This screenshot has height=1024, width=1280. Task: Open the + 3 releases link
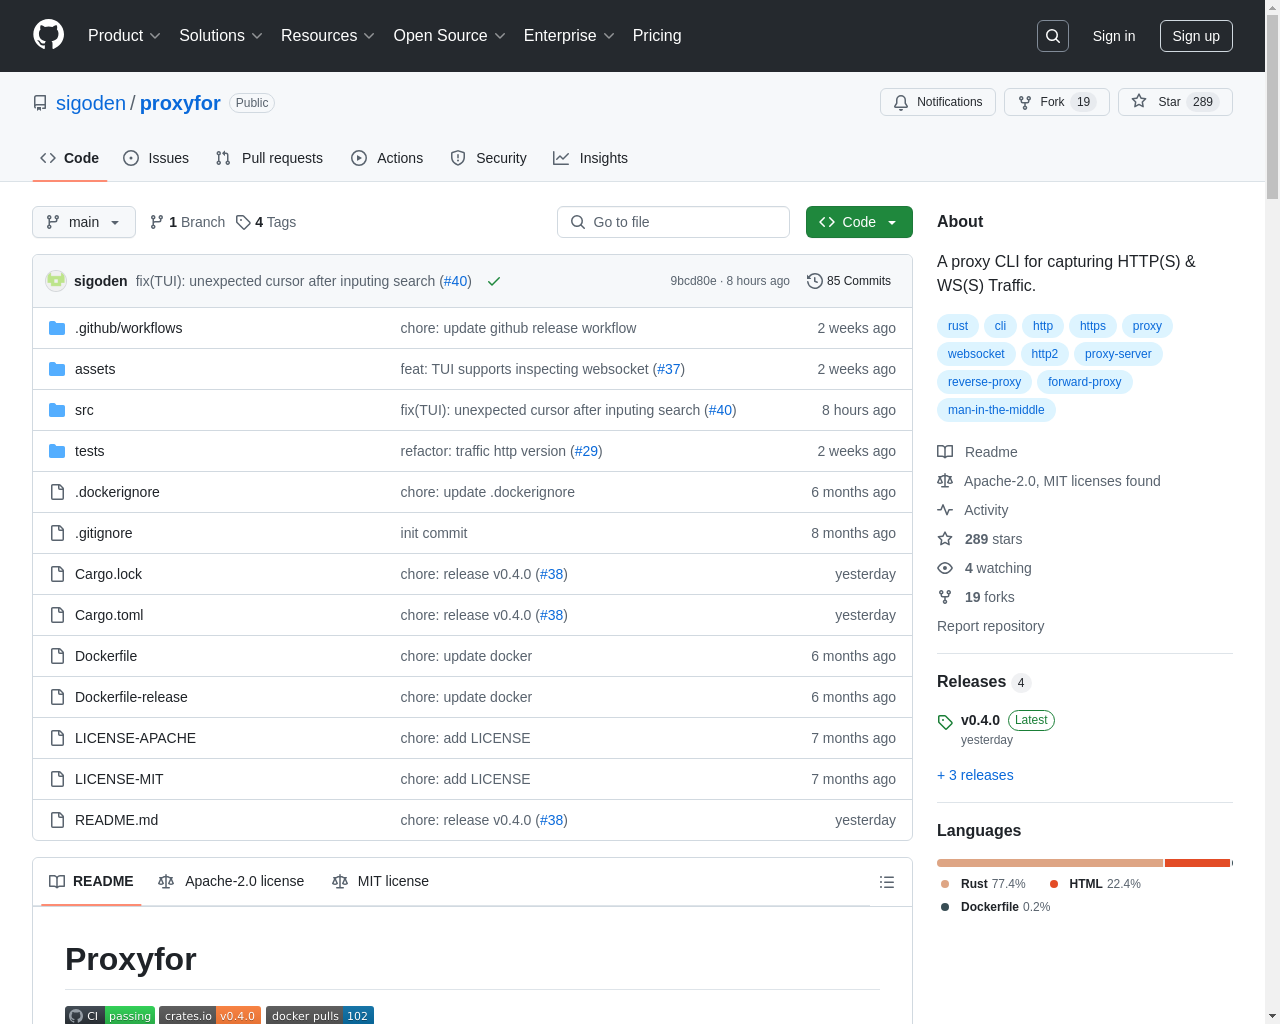point(975,775)
